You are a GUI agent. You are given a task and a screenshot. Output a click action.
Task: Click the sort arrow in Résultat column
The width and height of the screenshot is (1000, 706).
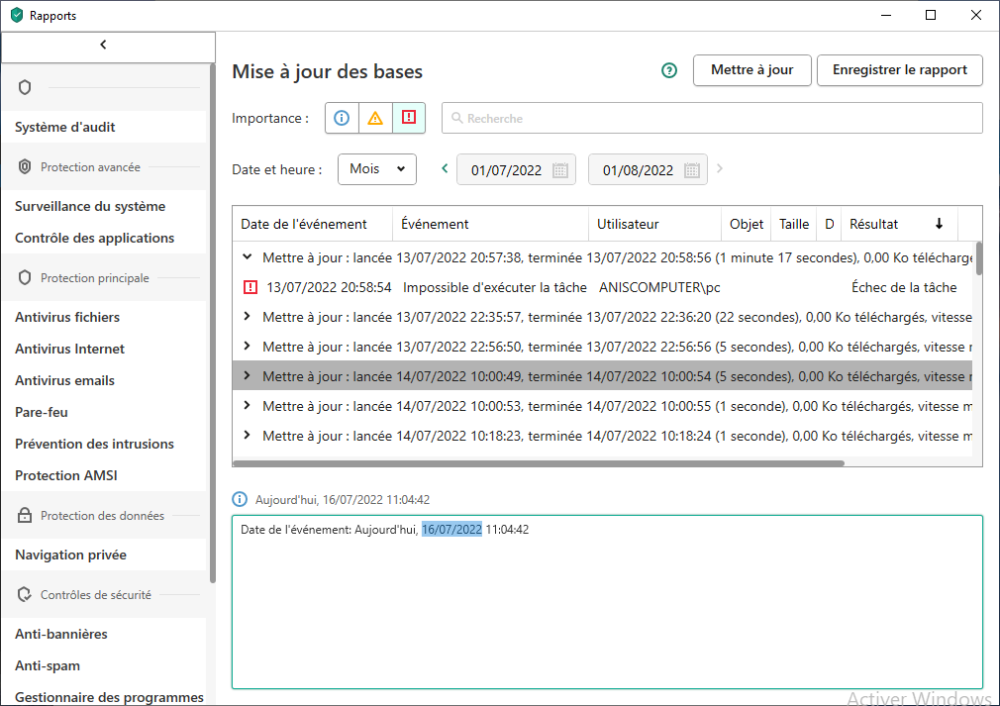[939, 224]
